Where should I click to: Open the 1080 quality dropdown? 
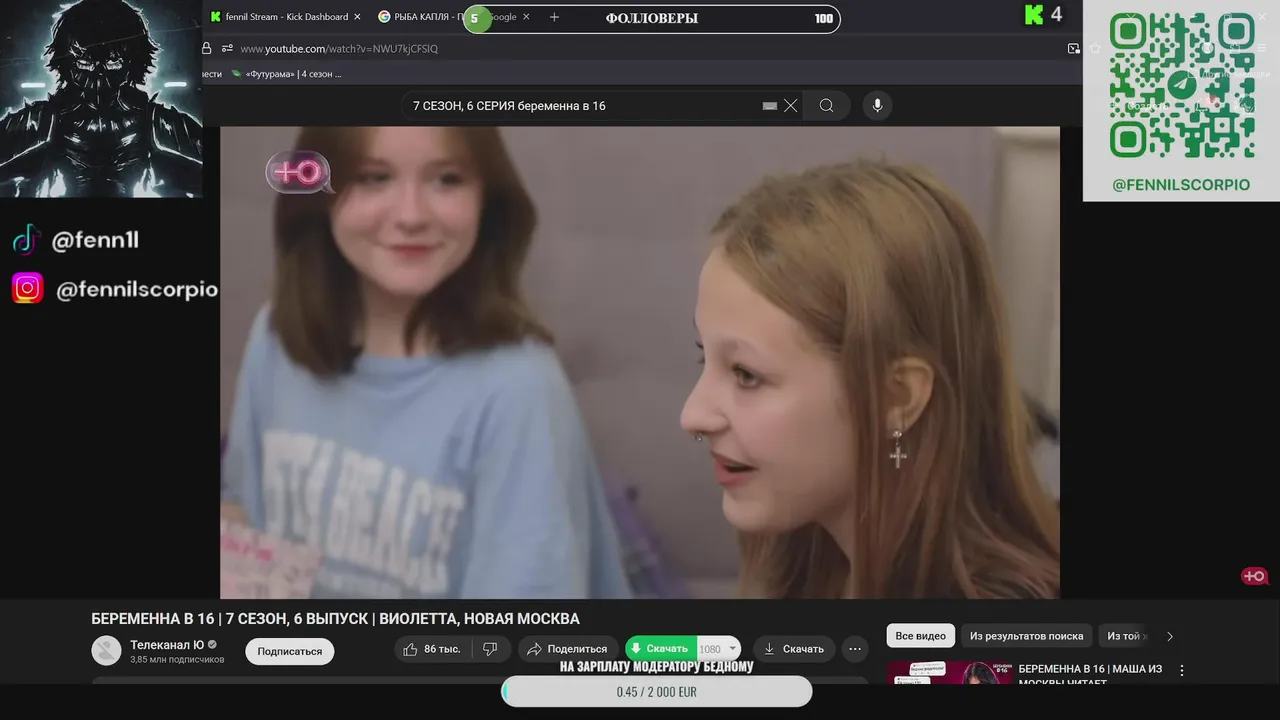click(719, 648)
